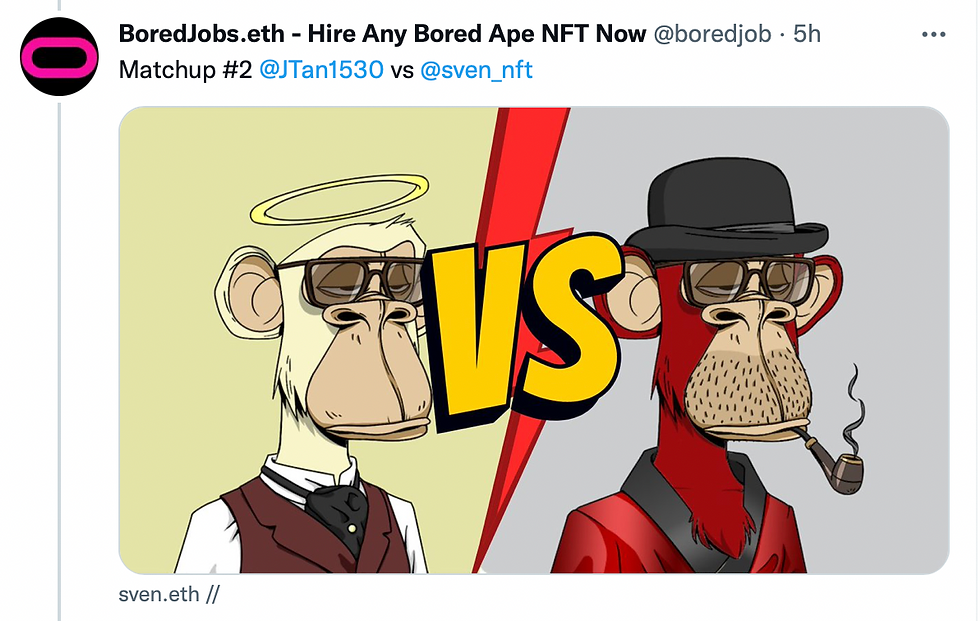This screenshot has height=621, width=980.
Task: Click the BoredJobs.eth display name
Action: click(382, 34)
